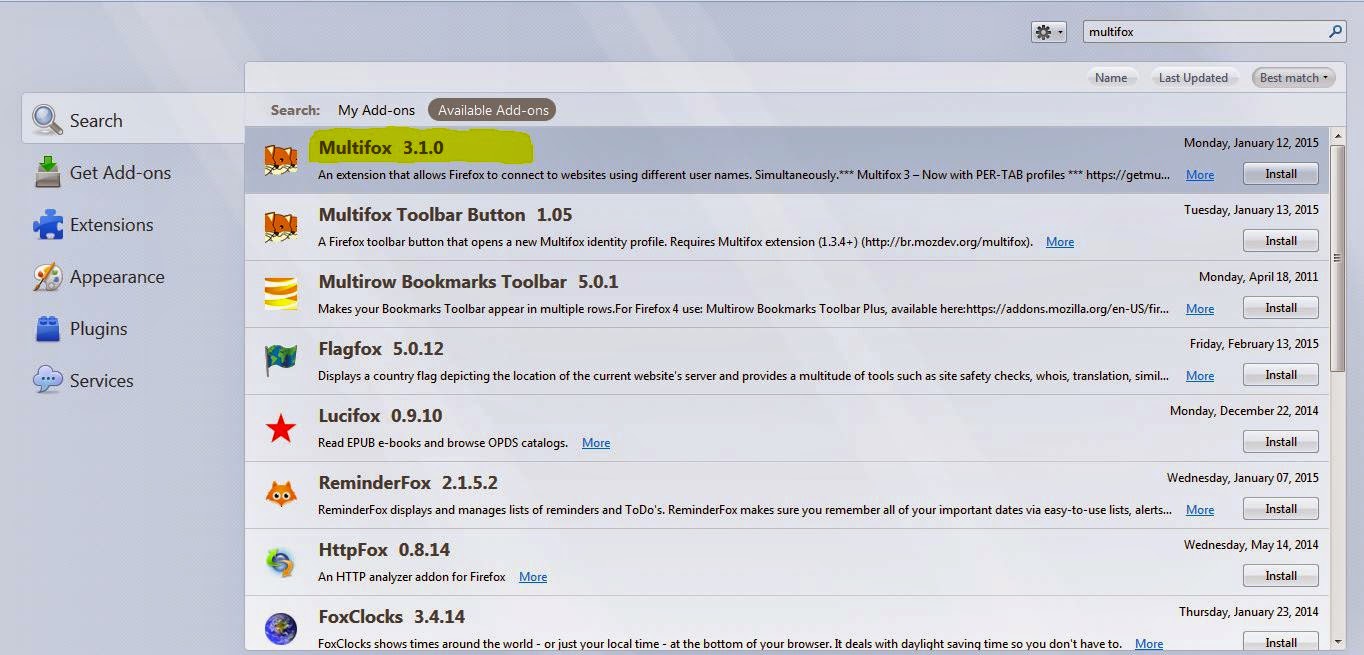Open the More link for ReminderFox
This screenshot has height=655, width=1364.
click(1200, 510)
